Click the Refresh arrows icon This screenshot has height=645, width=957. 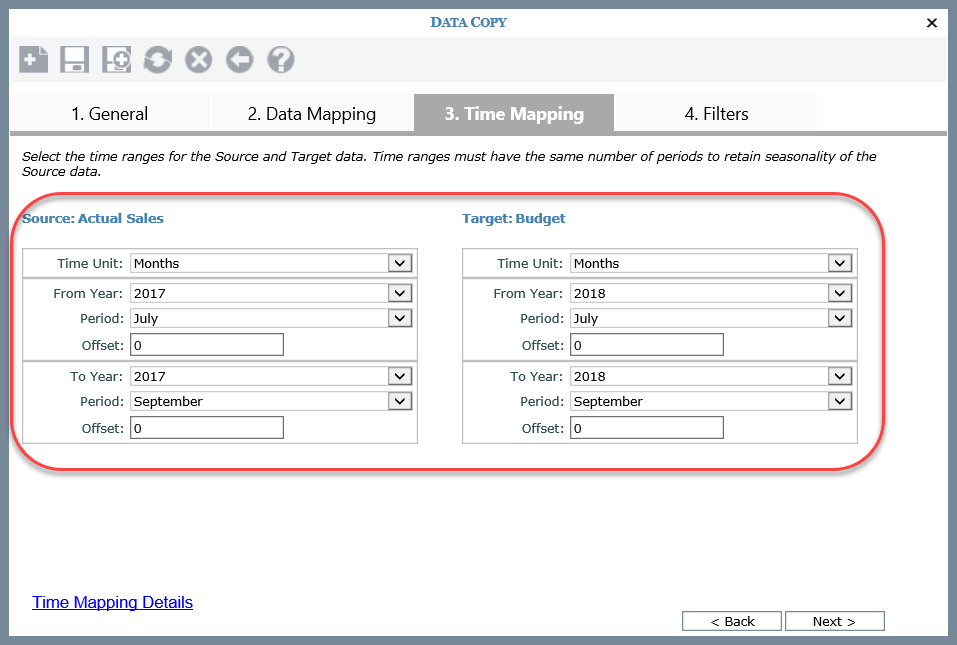(157, 60)
